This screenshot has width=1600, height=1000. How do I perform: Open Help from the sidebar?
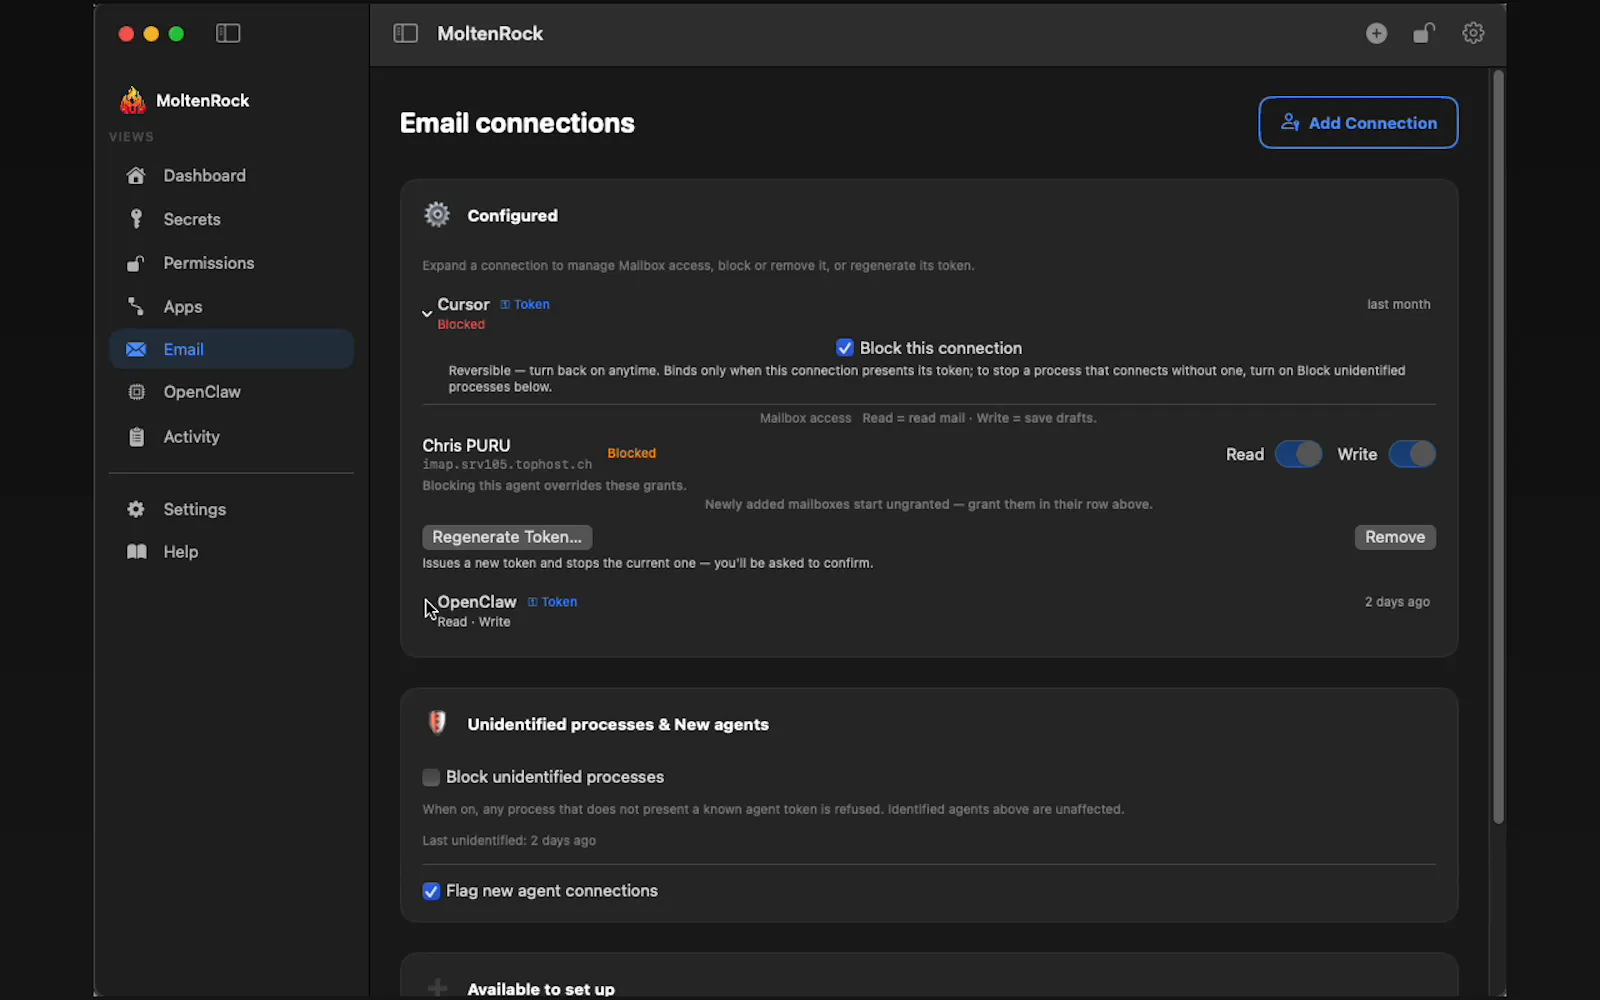[231, 552]
